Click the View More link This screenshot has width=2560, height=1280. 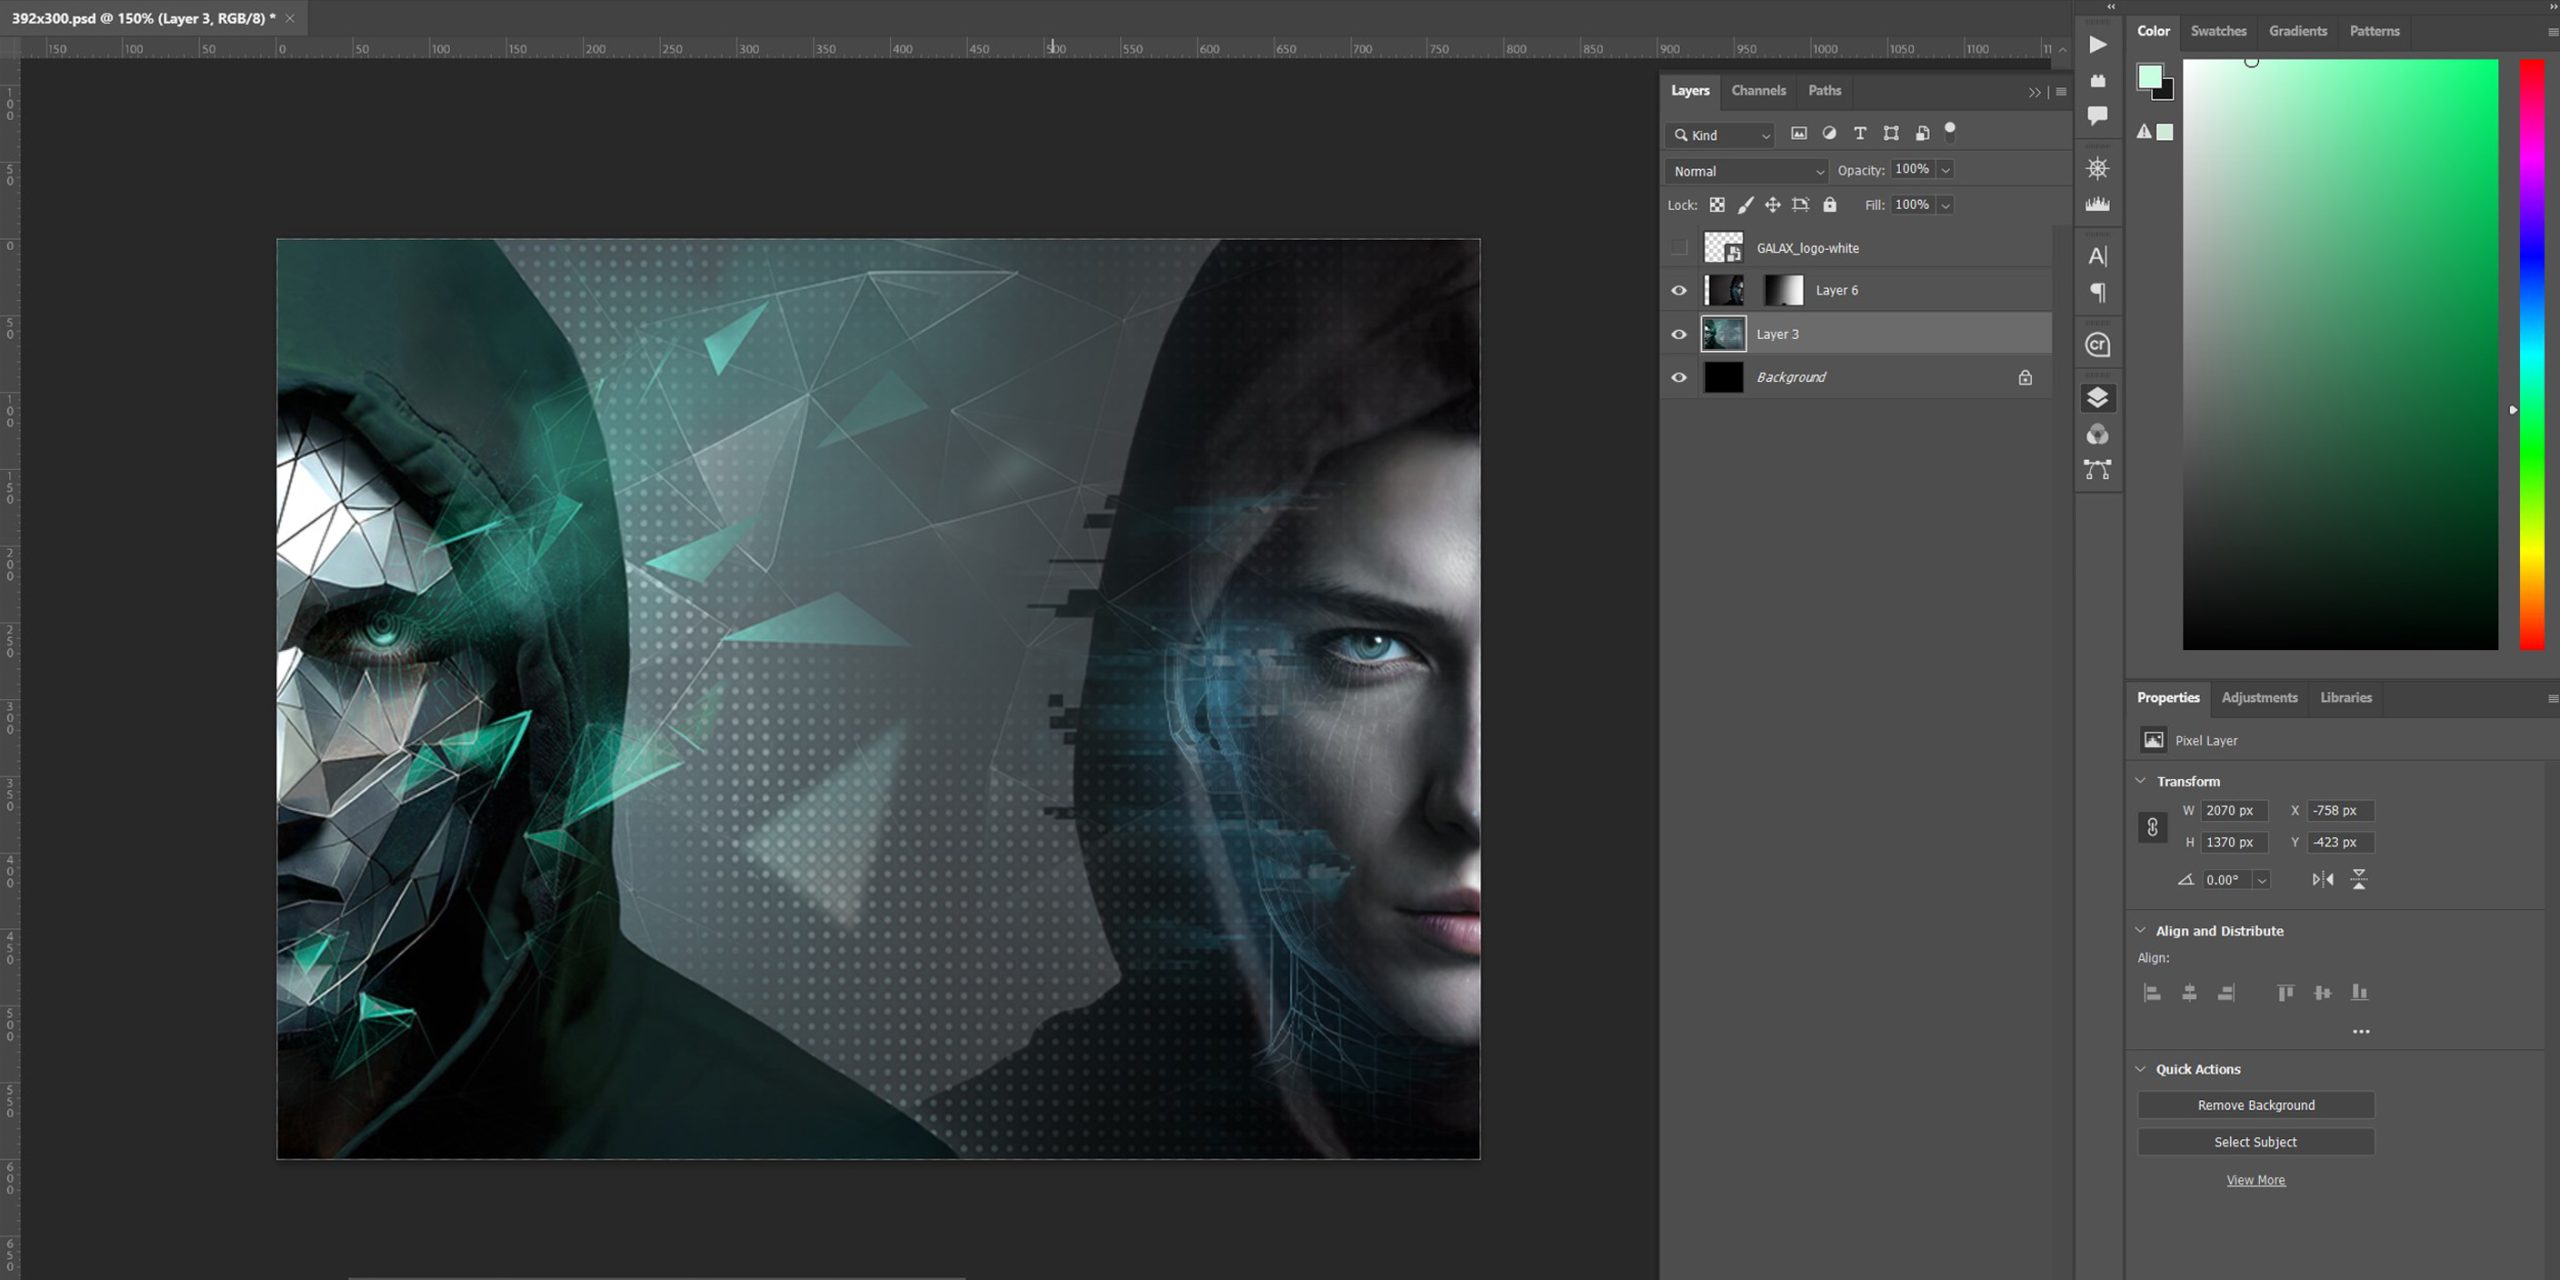click(x=2255, y=1180)
